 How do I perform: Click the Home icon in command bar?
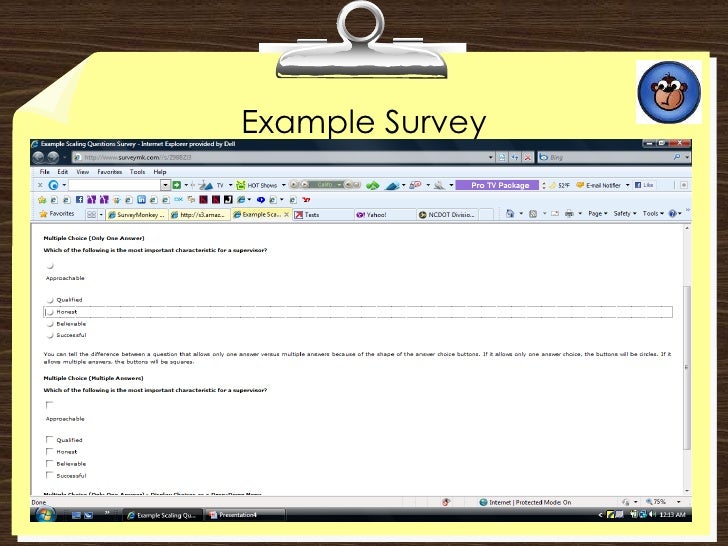click(x=510, y=214)
